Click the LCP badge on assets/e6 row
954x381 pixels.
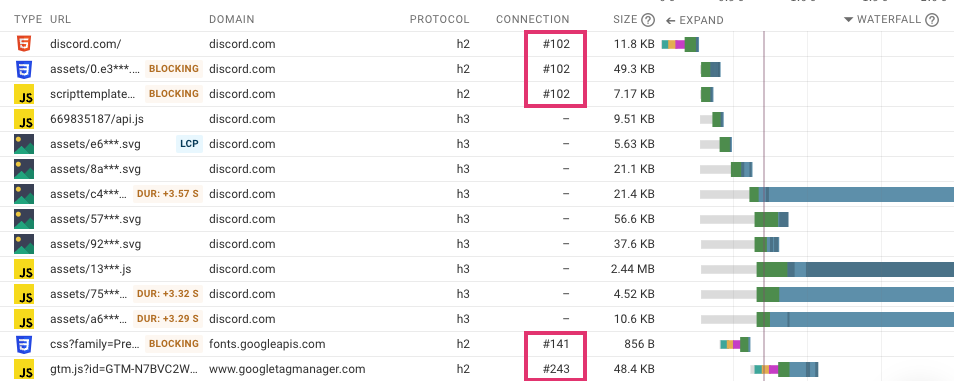(189, 144)
